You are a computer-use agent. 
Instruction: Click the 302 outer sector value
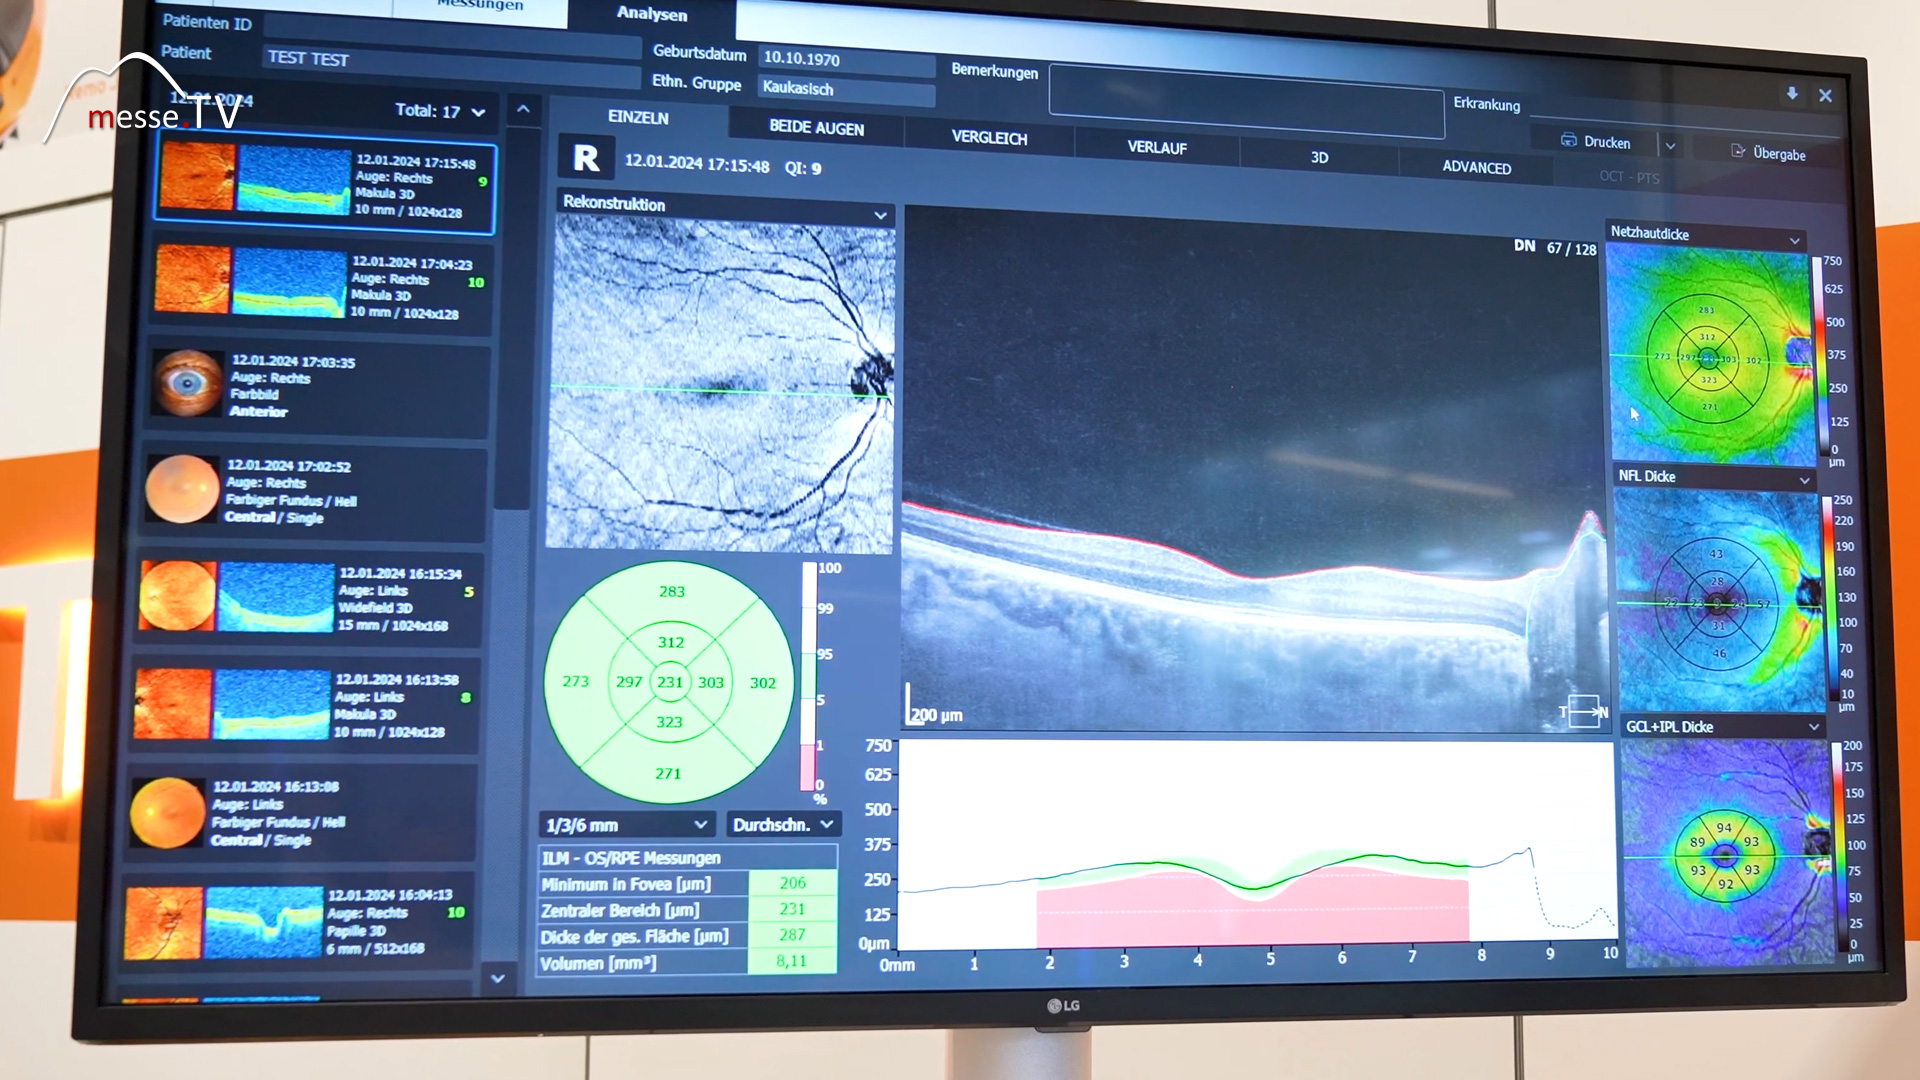tap(763, 683)
